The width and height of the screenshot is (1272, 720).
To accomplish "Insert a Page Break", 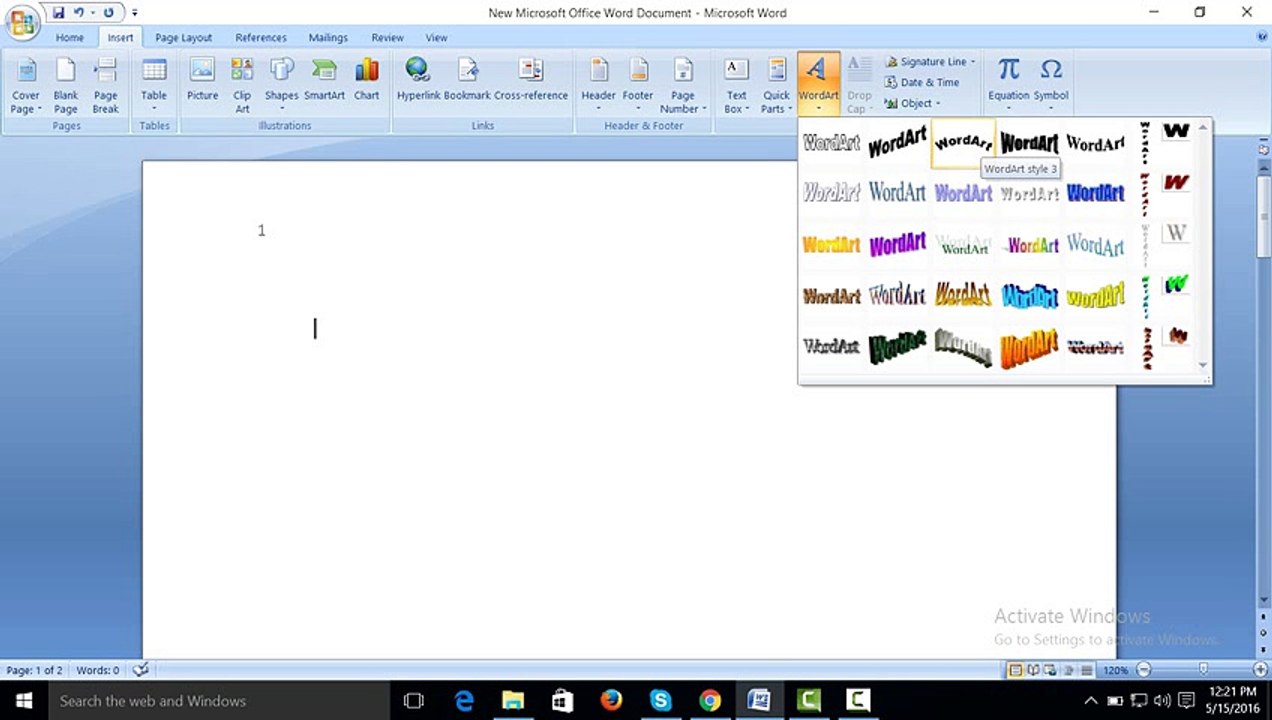I will pyautogui.click(x=105, y=86).
